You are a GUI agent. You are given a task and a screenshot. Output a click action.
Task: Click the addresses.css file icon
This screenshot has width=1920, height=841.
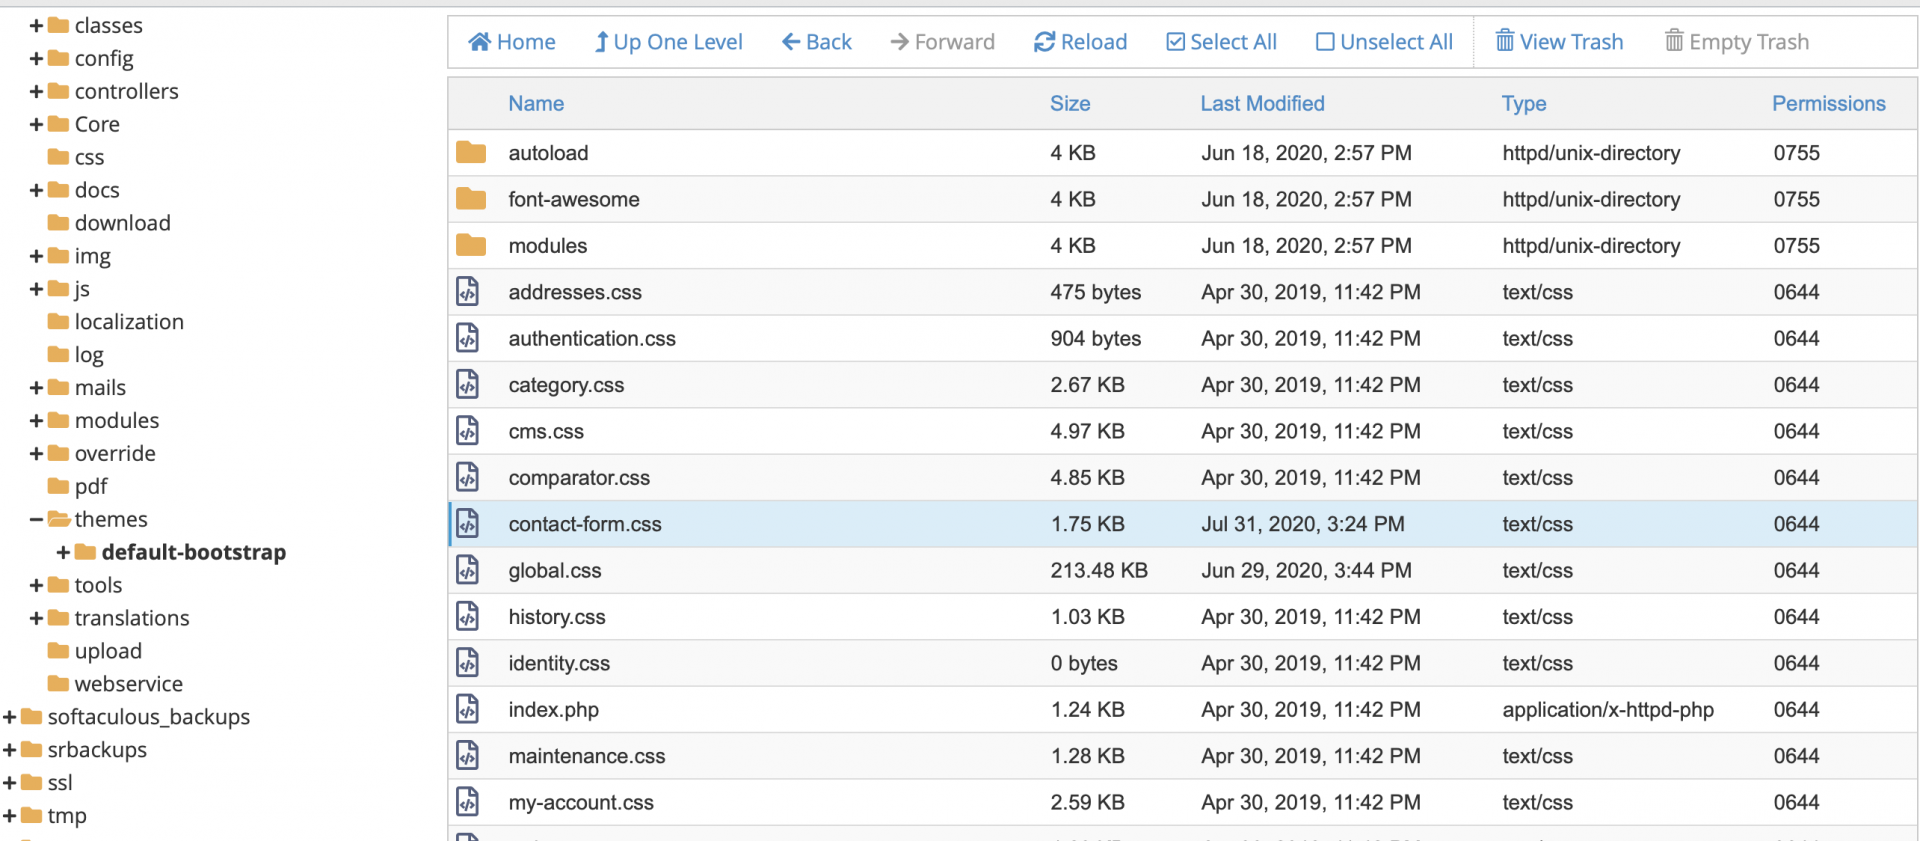(x=468, y=291)
